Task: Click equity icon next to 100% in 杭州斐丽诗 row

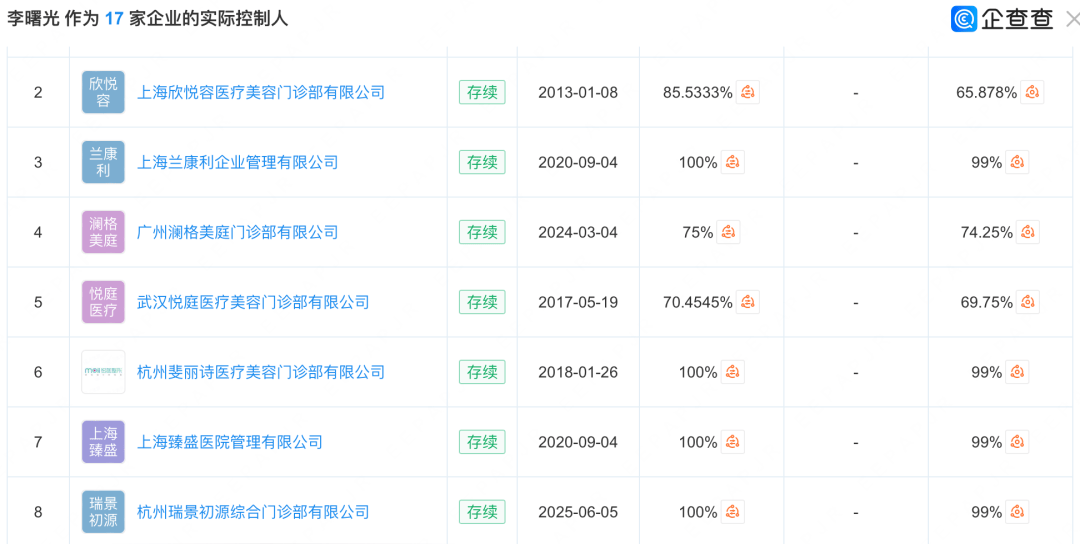Action: click(733, 372)
